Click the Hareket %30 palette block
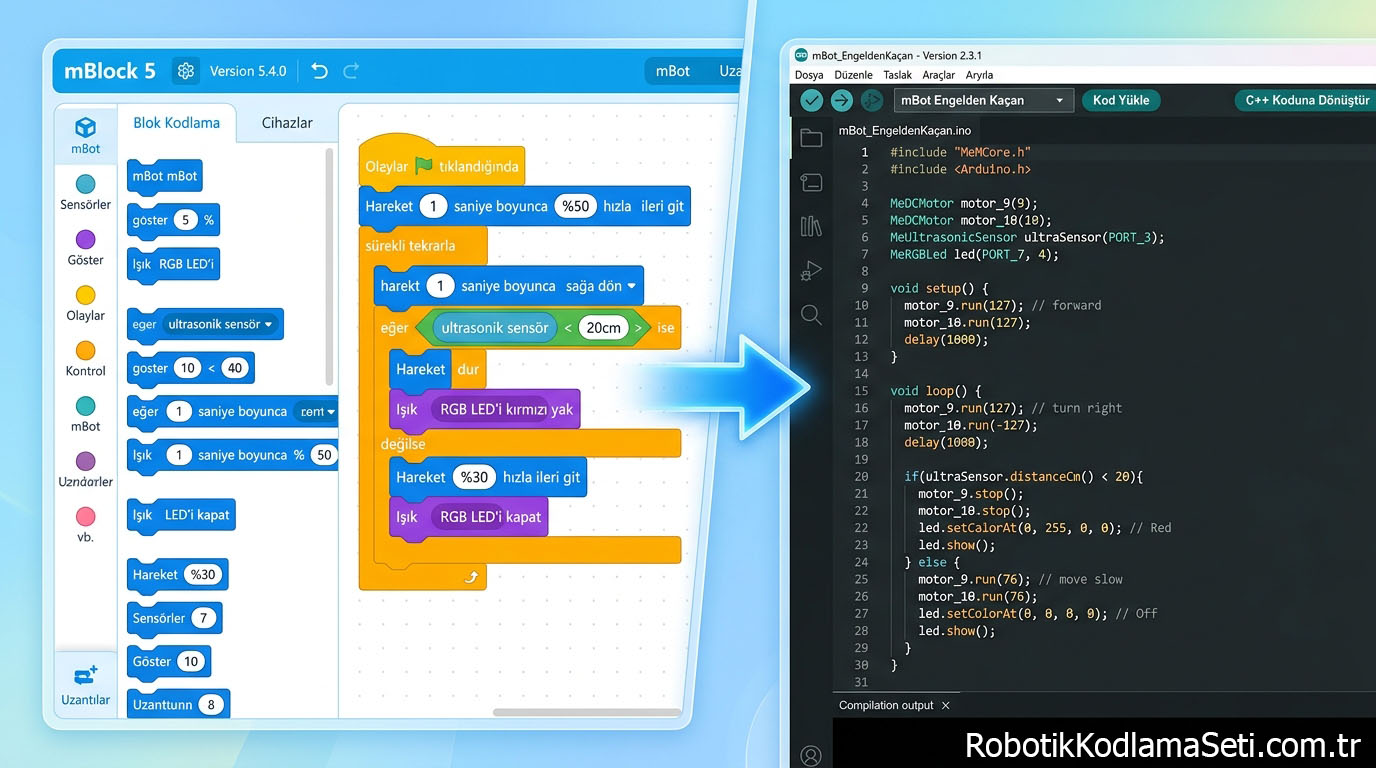 pos(178,575)
